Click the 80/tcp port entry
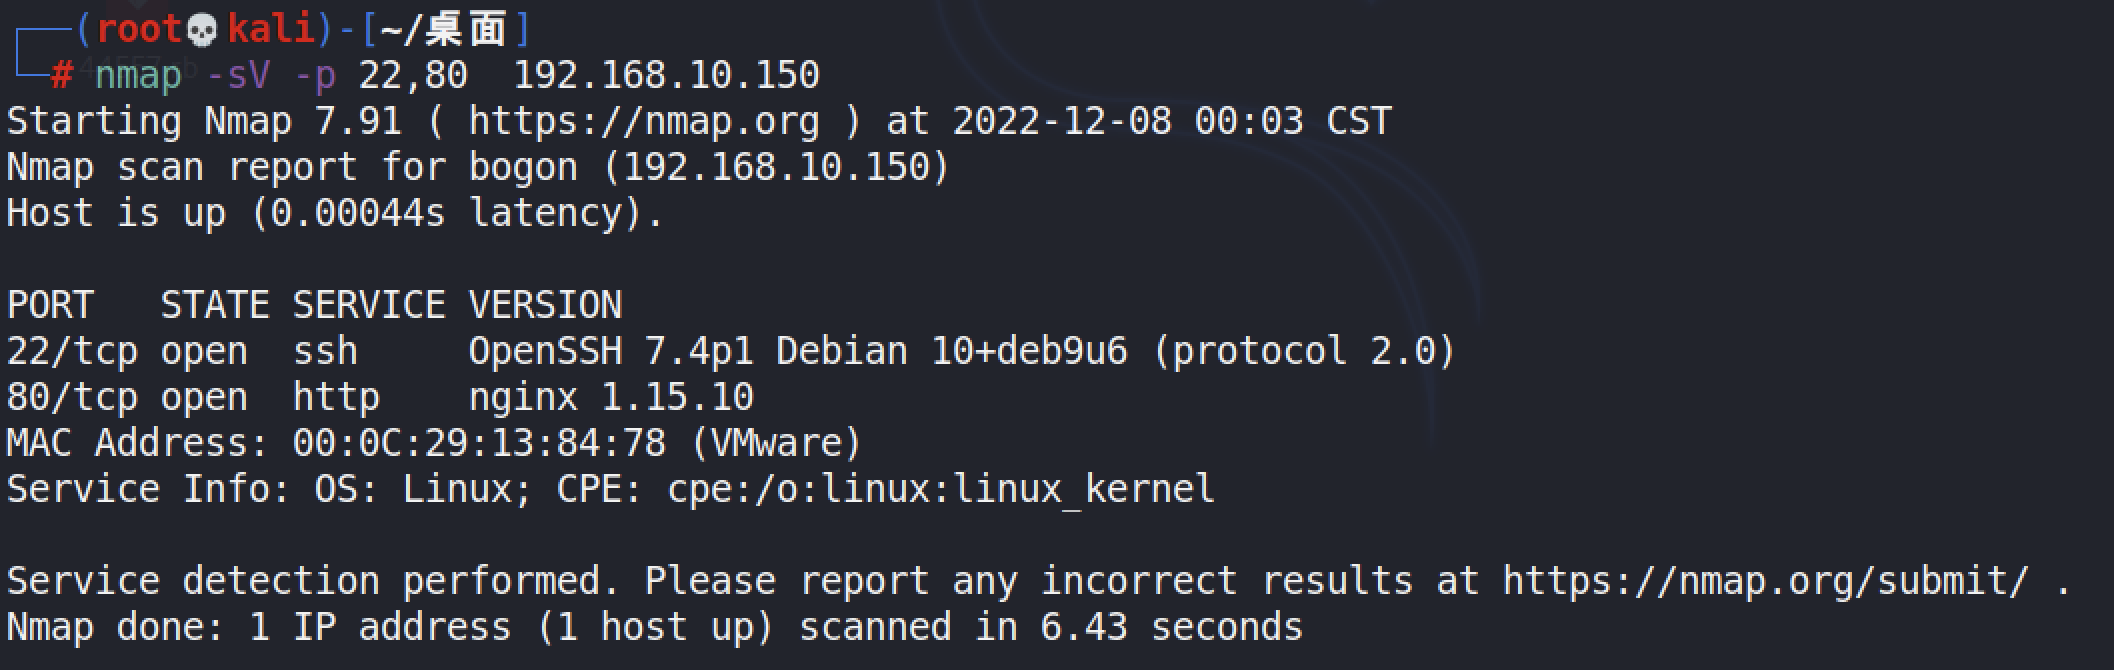 72,397
